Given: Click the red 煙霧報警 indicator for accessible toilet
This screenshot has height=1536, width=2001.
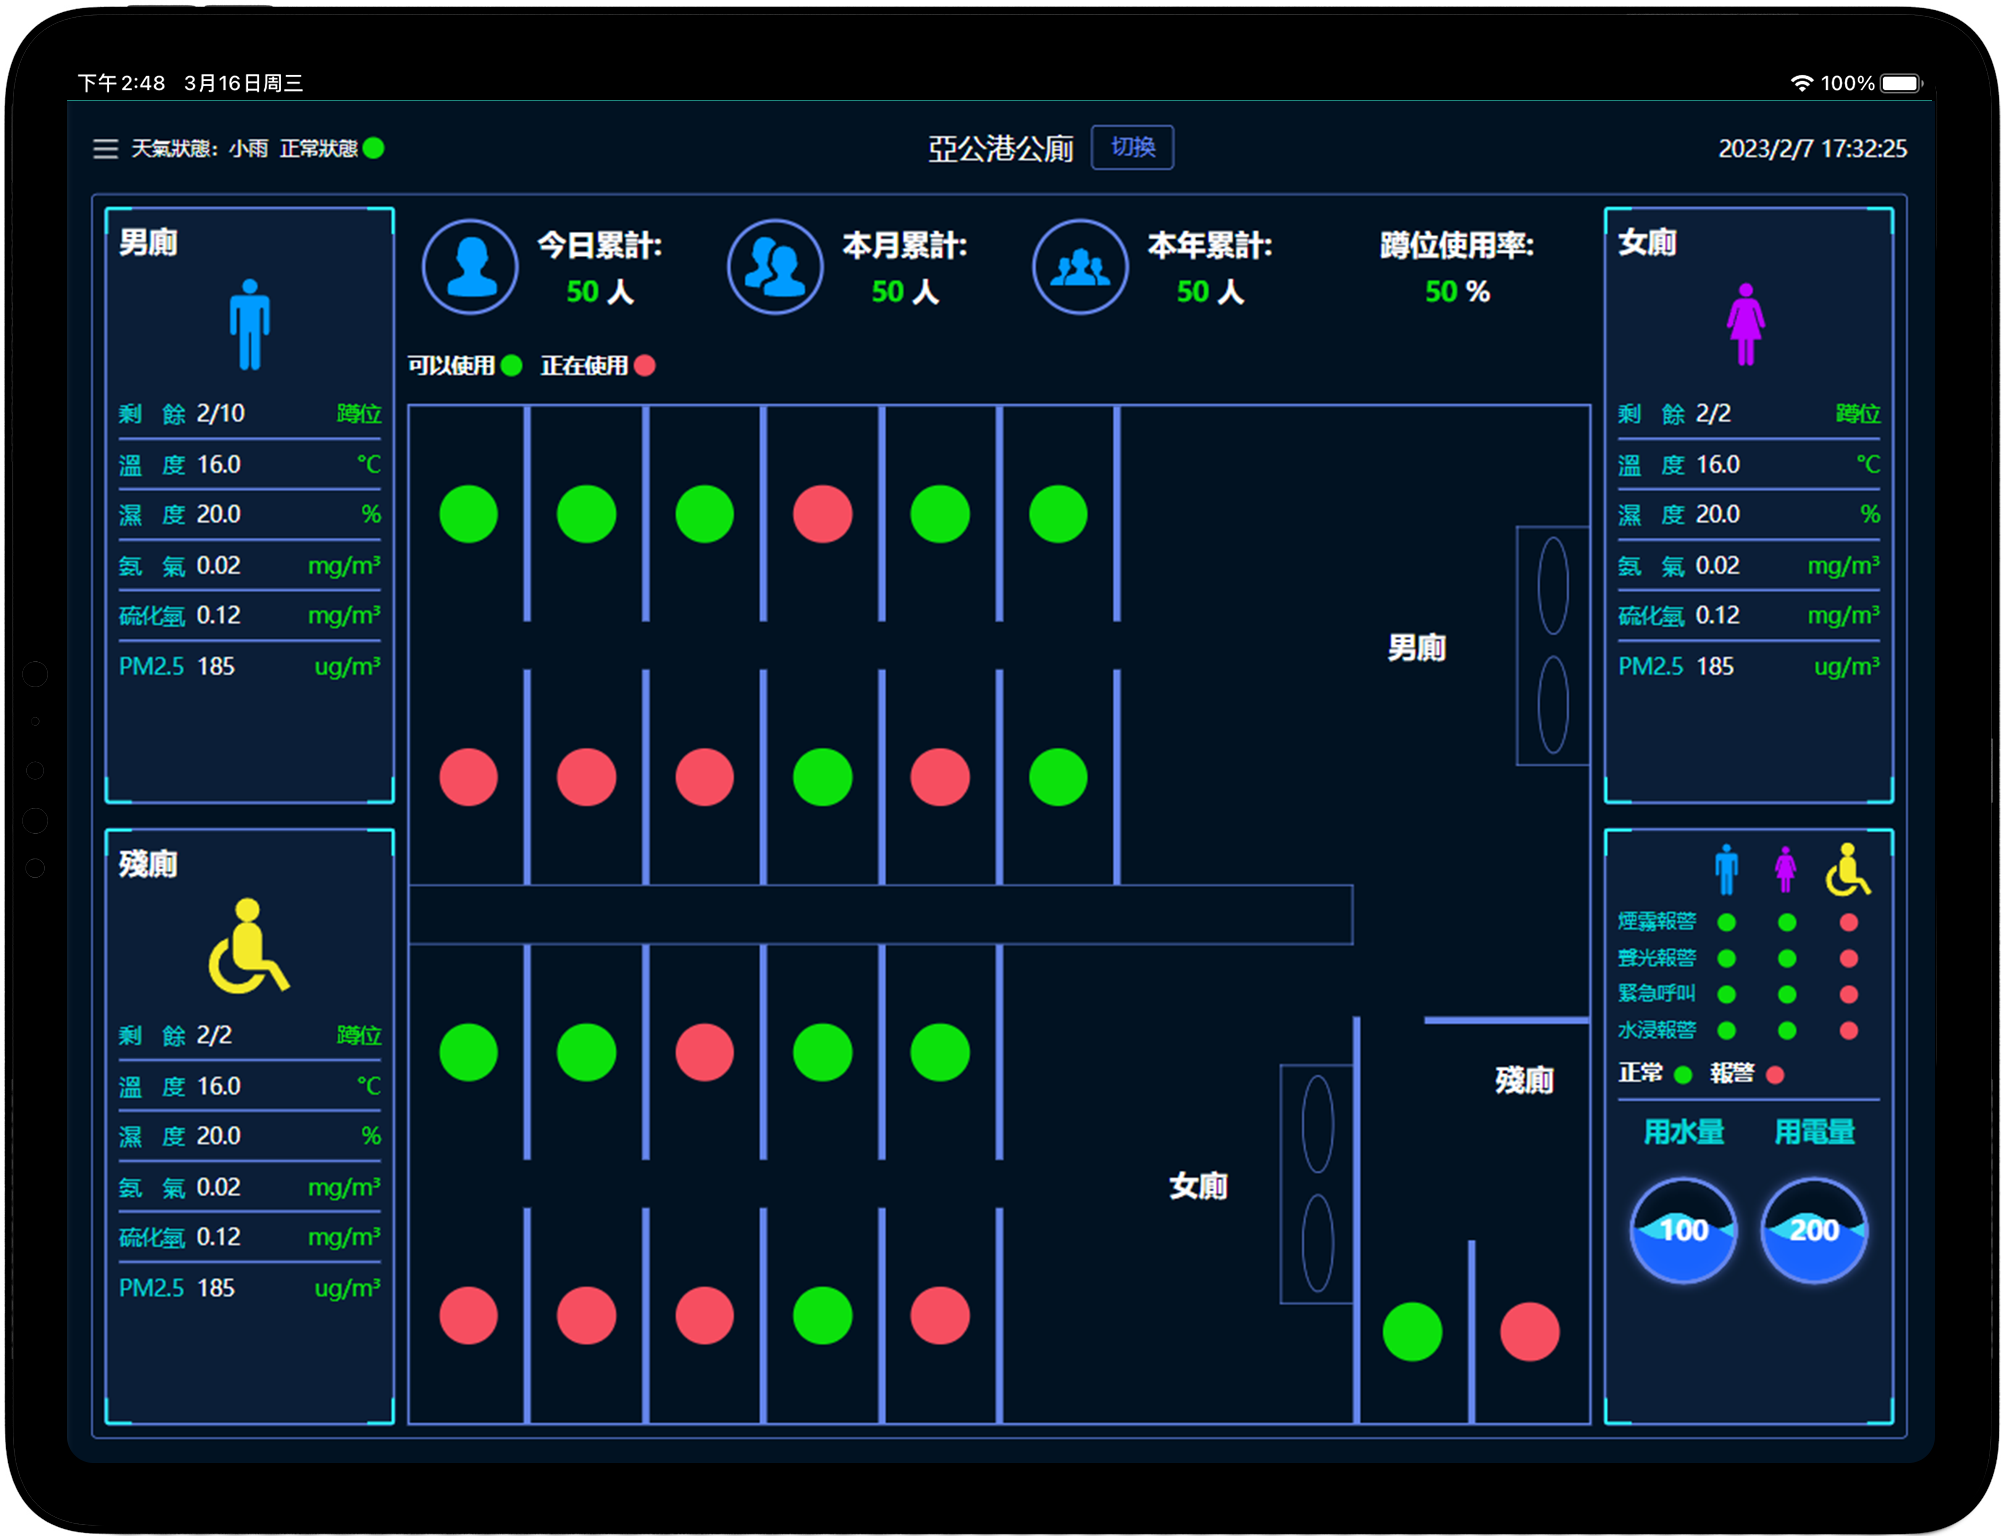Looking at the screenshot, I should coord(1848,922).
